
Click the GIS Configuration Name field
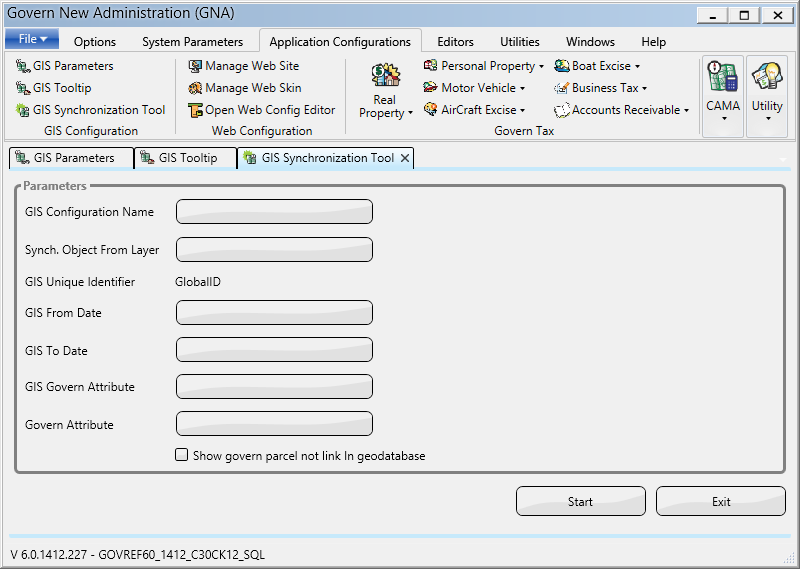[x=274, y=212]
